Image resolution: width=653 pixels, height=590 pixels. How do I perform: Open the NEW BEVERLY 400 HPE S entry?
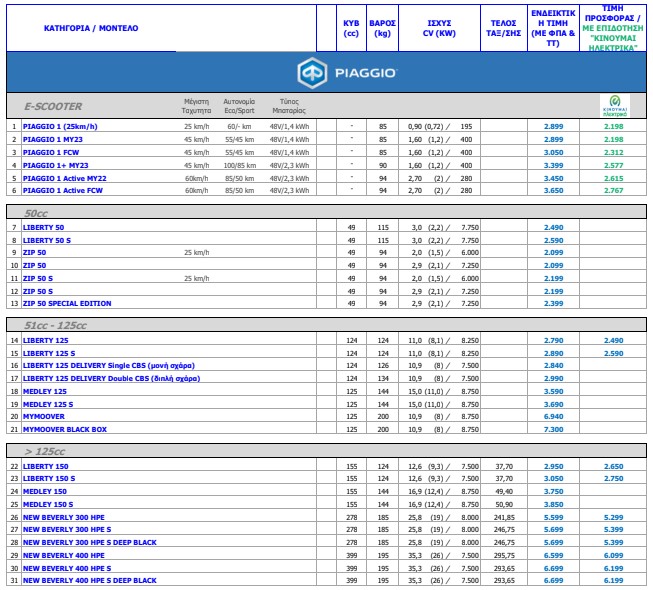(x=67, y=568)
